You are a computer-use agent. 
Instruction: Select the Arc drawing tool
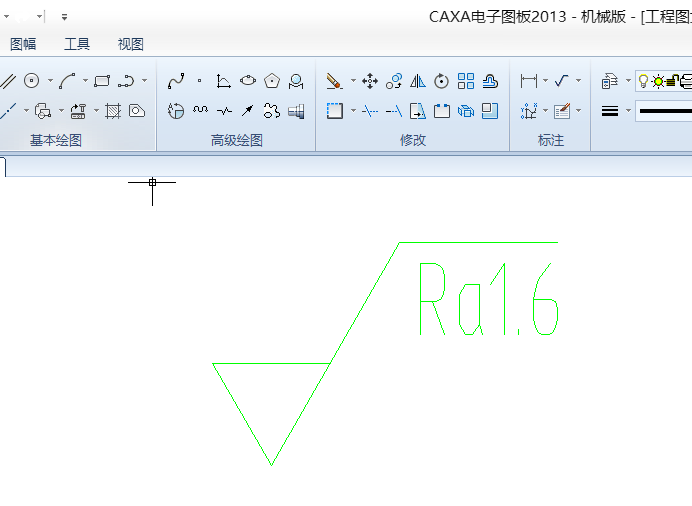click(67, 81)
